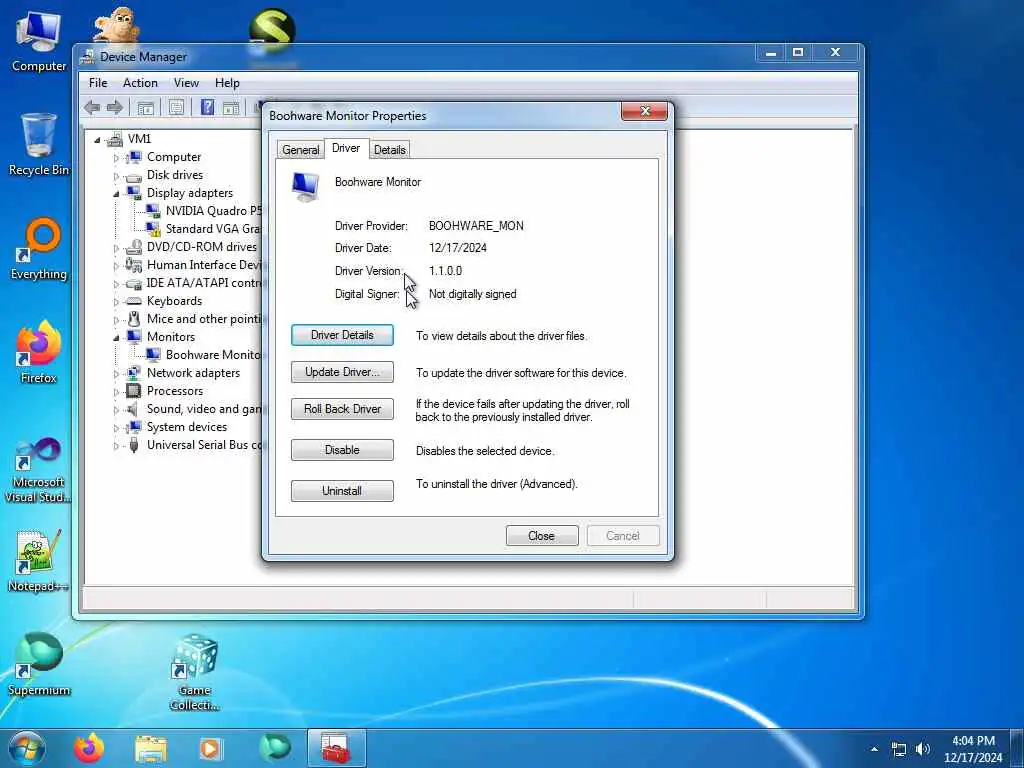Open the Action menu

click(x=140, y=83)
